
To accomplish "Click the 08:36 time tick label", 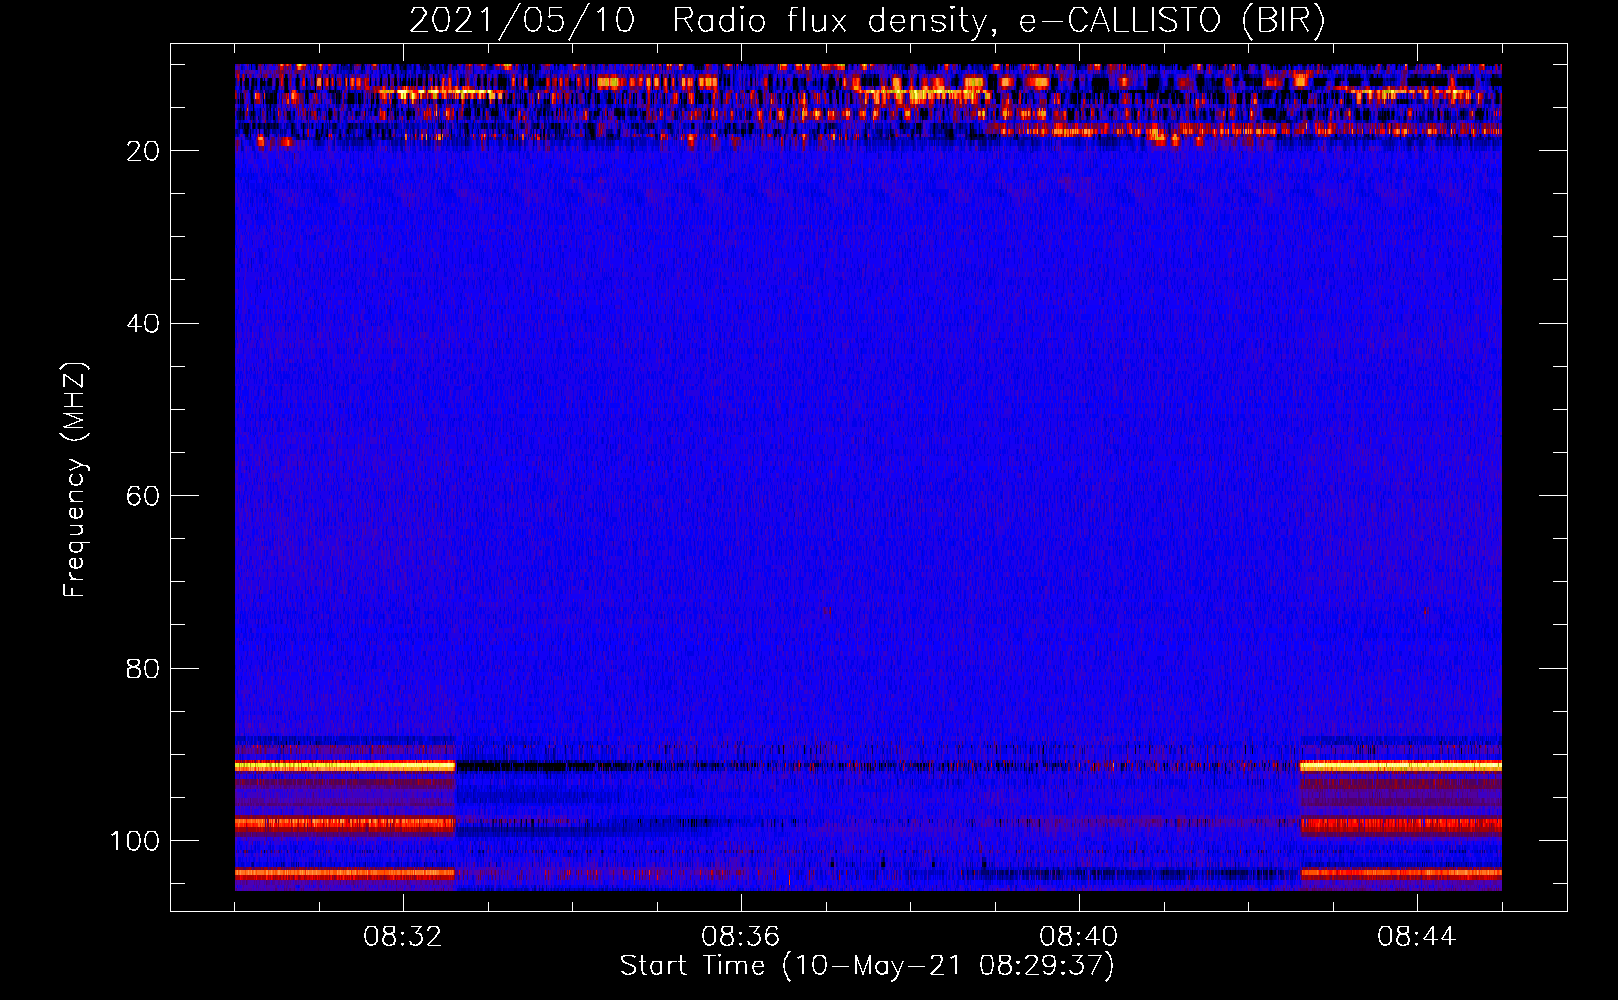I will coord(740,937).
